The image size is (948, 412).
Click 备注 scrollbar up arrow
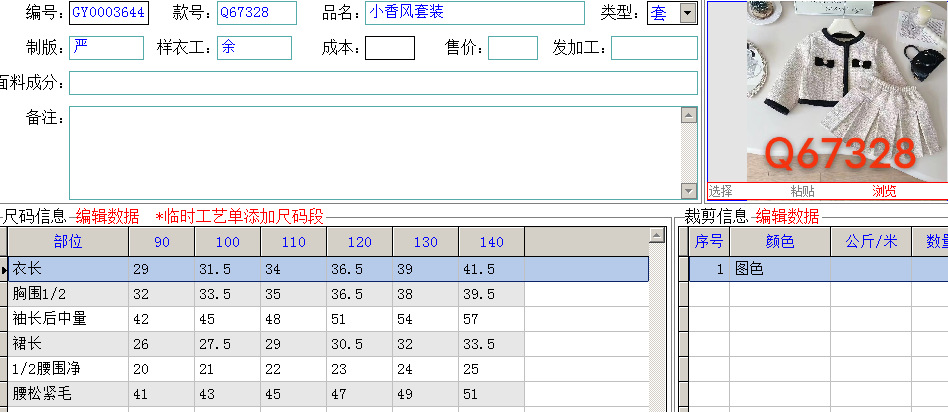click(689, 115)
